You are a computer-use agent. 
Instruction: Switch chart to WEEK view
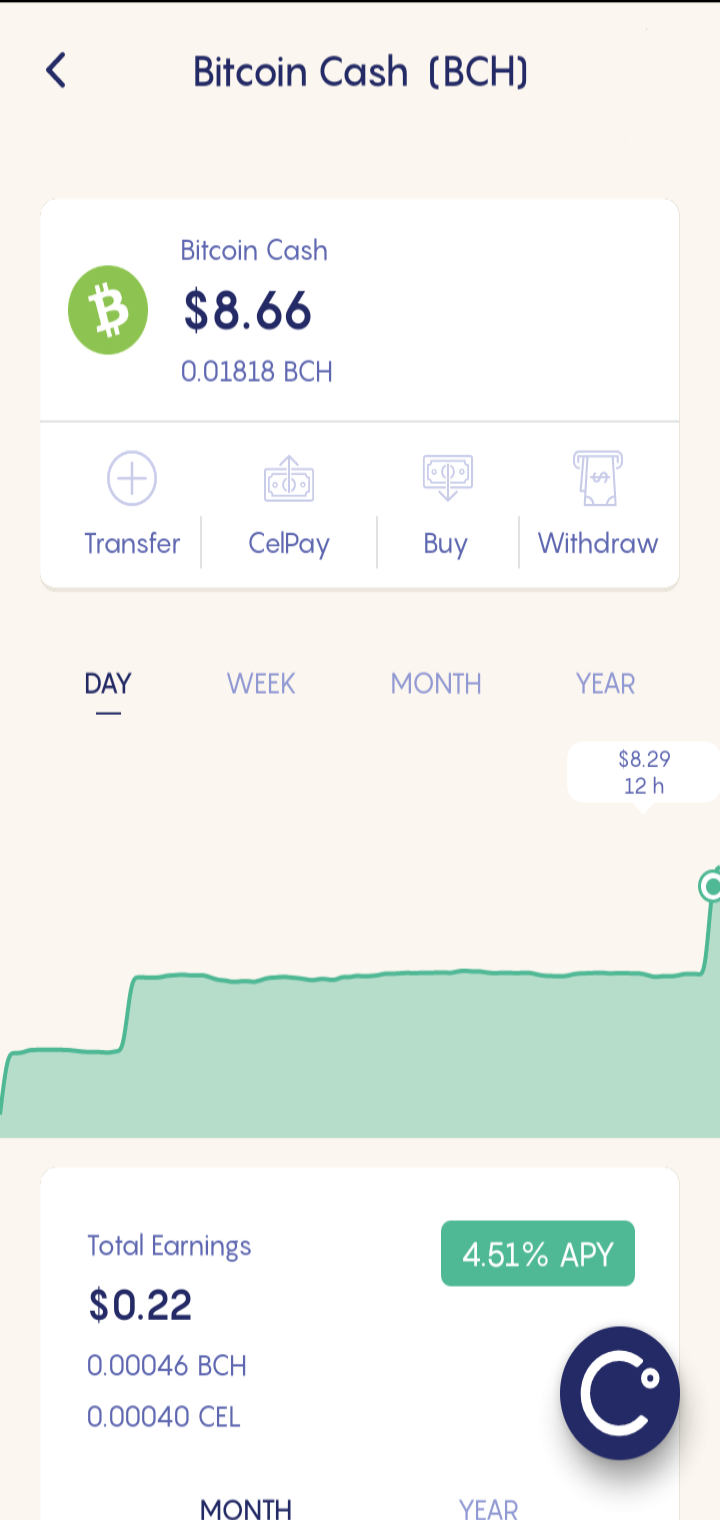click(261, 684)
